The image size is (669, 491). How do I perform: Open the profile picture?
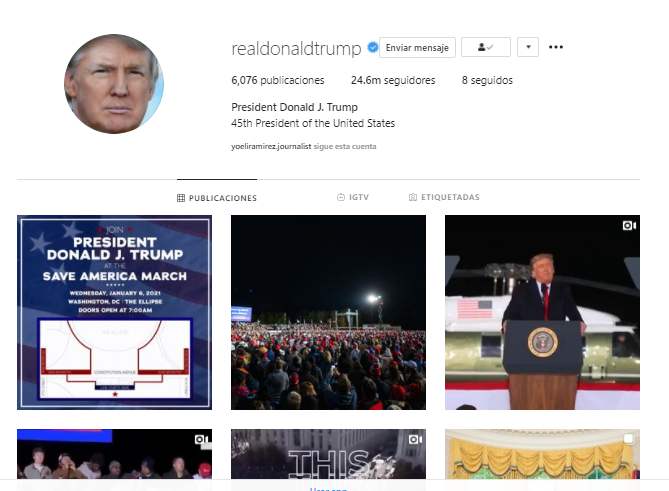tap(114, 84)
